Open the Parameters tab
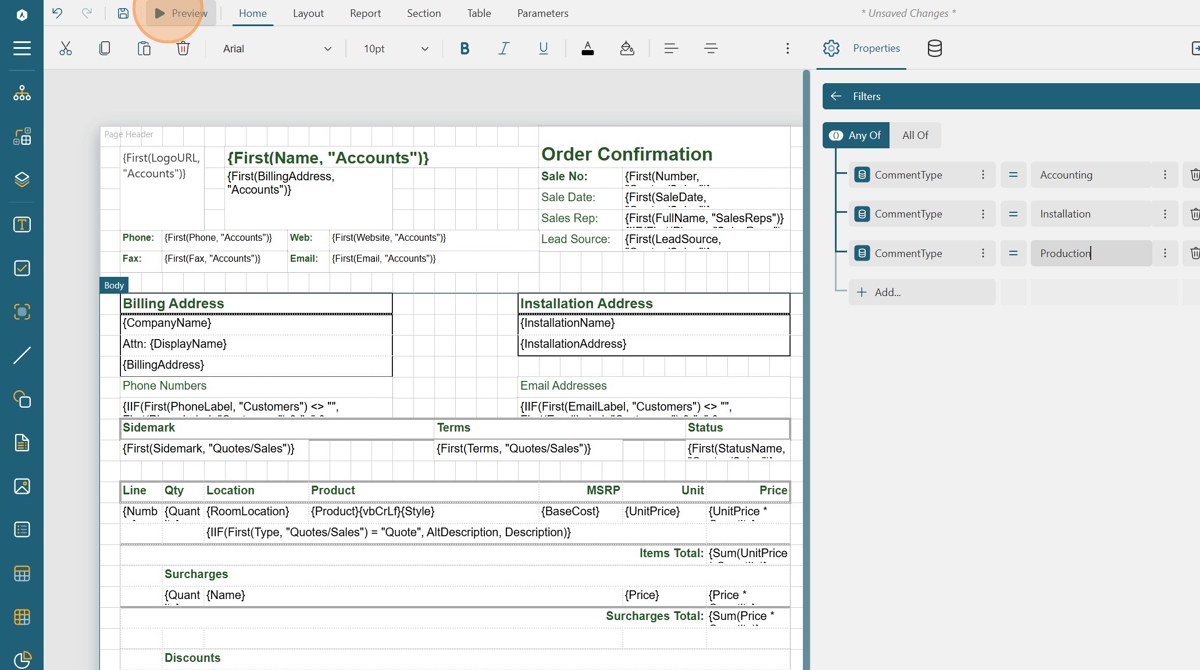The image size is (1200, 670). 542,14
